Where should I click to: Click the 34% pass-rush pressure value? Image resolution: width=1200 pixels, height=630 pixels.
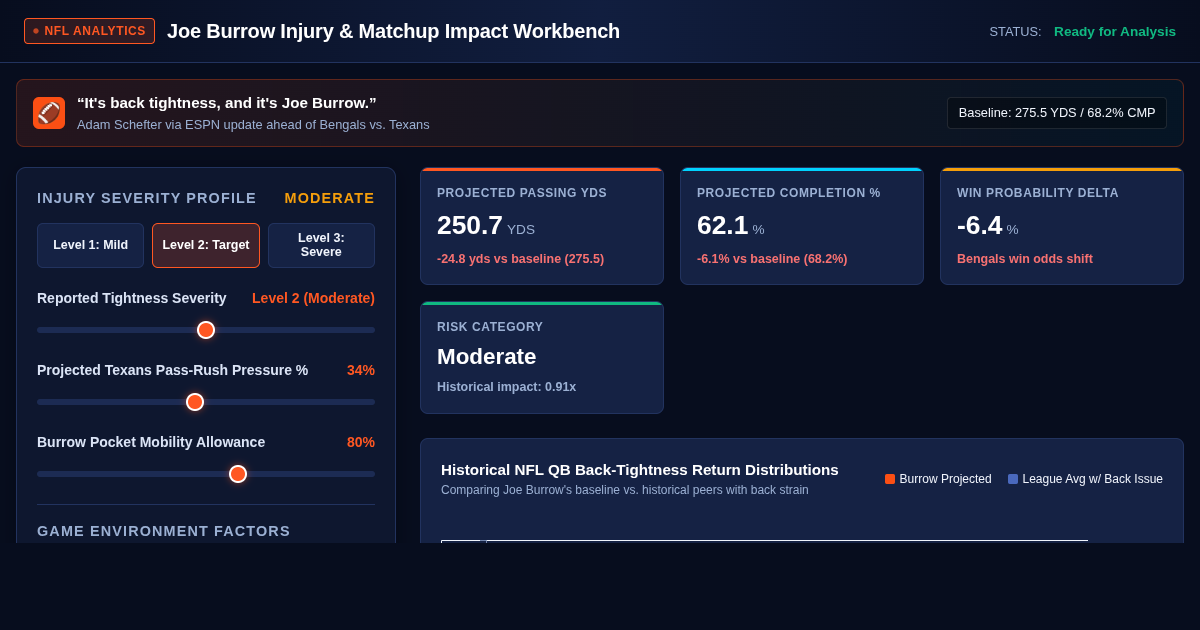361,370
